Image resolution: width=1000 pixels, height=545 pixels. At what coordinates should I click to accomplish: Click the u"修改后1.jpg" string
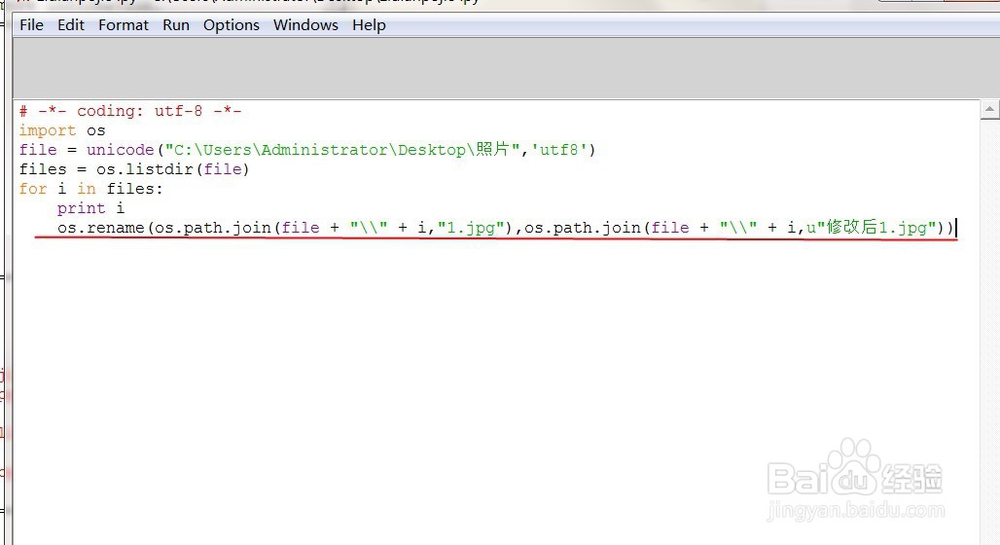(x=871, y=228)
